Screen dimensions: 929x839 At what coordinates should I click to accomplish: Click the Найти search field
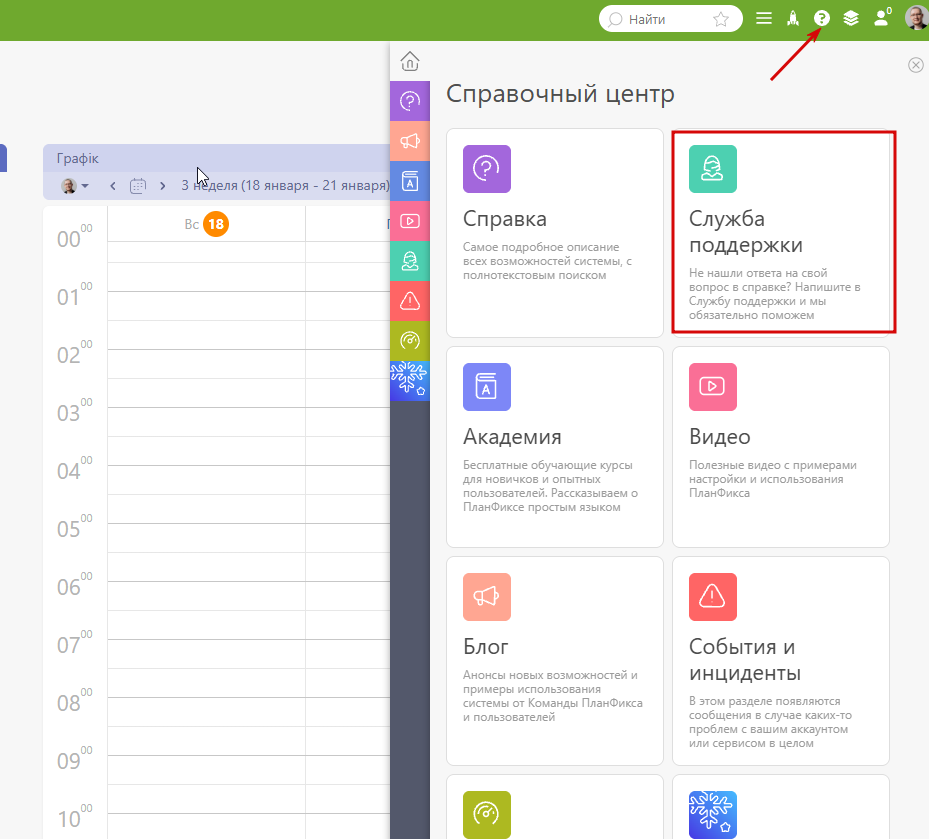[x=669, y=19]
